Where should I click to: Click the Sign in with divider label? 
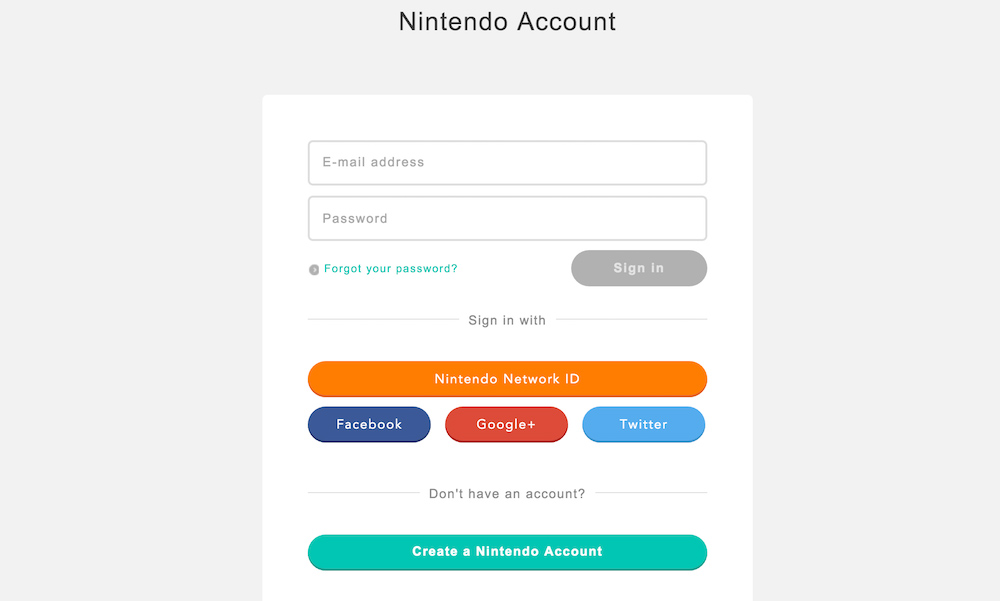coord(507,320)
